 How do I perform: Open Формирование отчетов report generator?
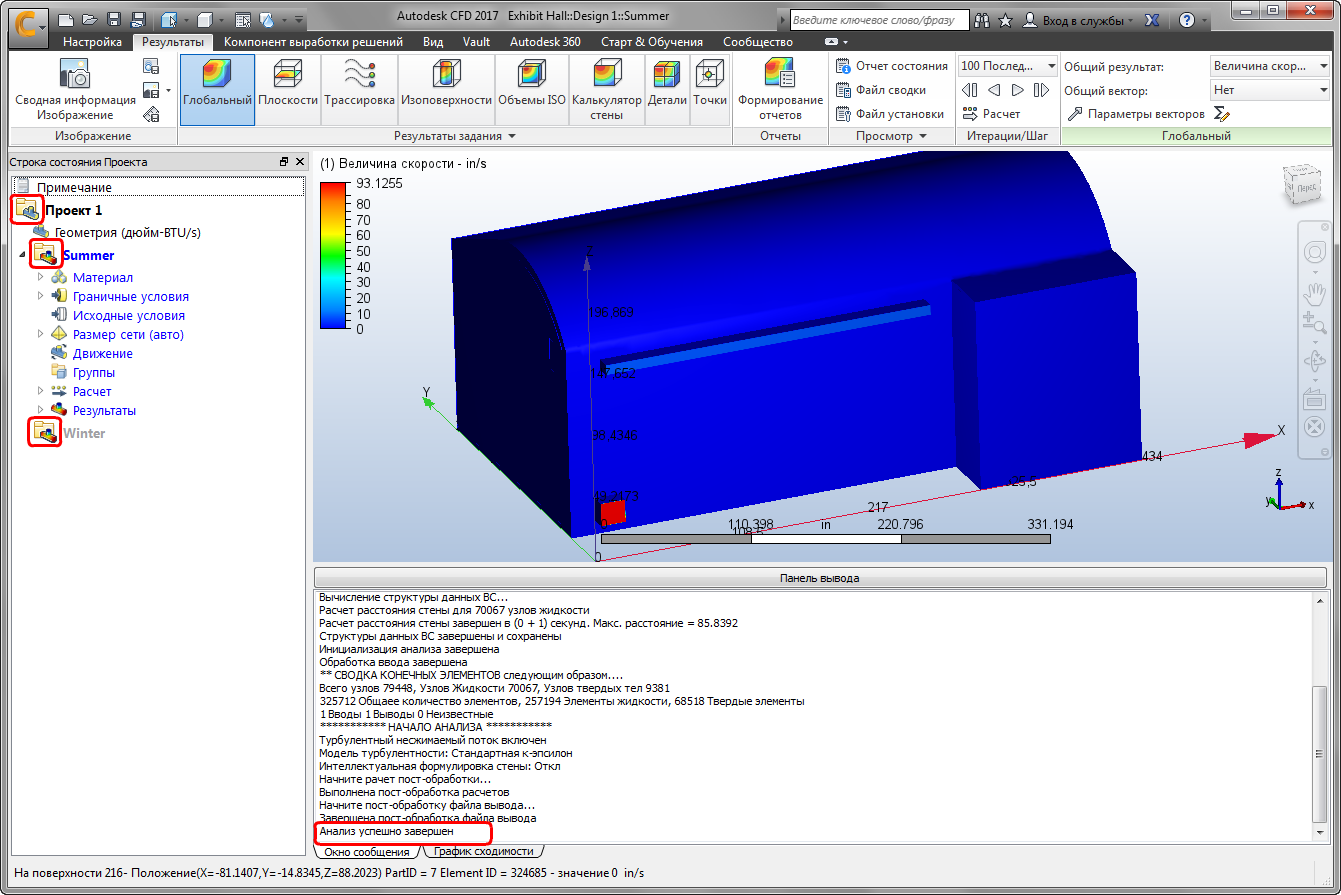[x=781, y=89]
